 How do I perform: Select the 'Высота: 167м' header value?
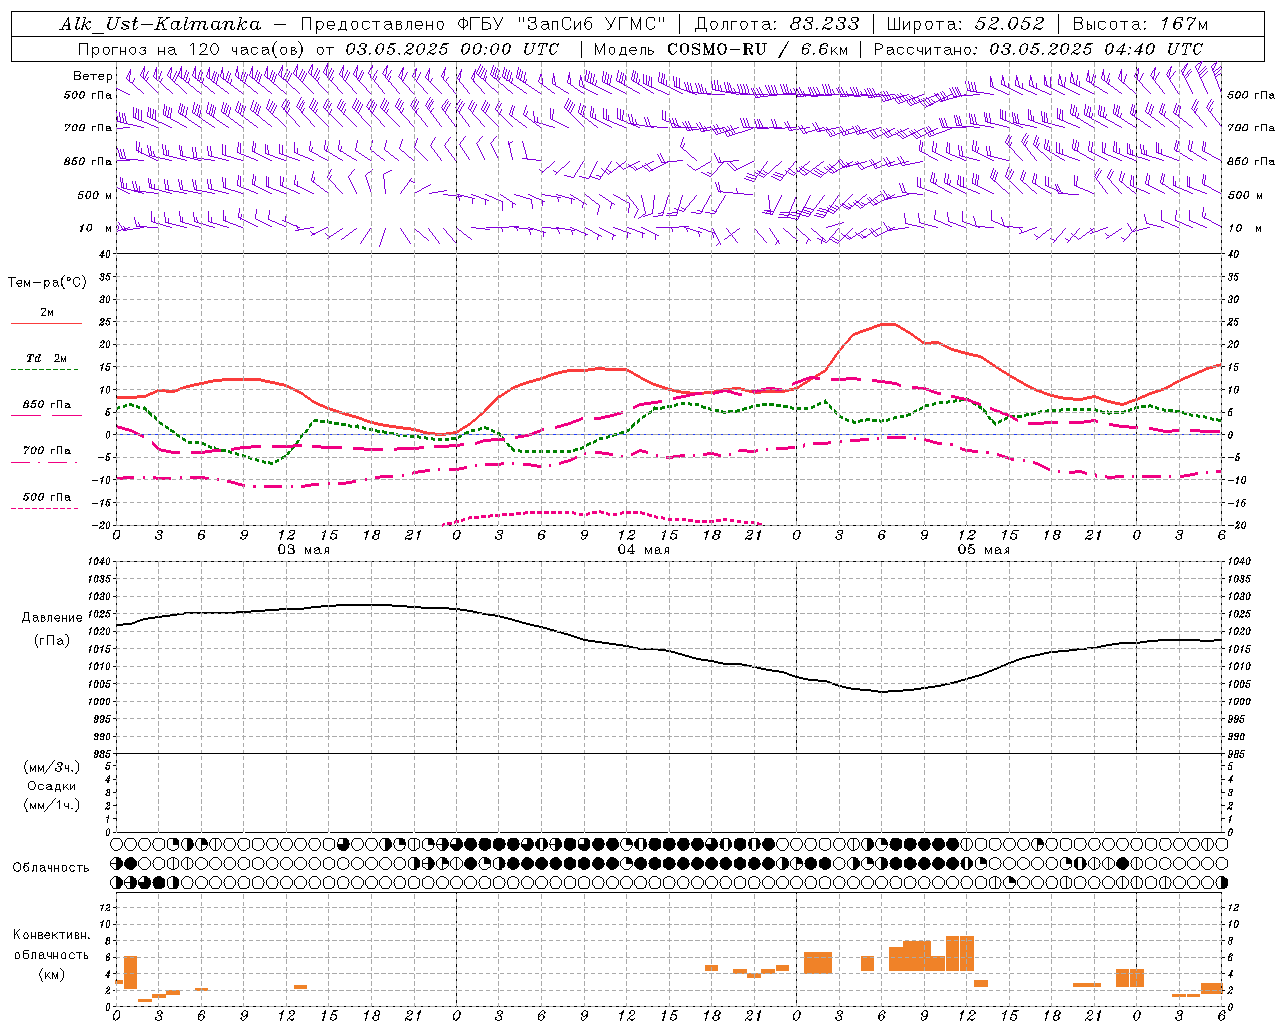pos(1140,25)
